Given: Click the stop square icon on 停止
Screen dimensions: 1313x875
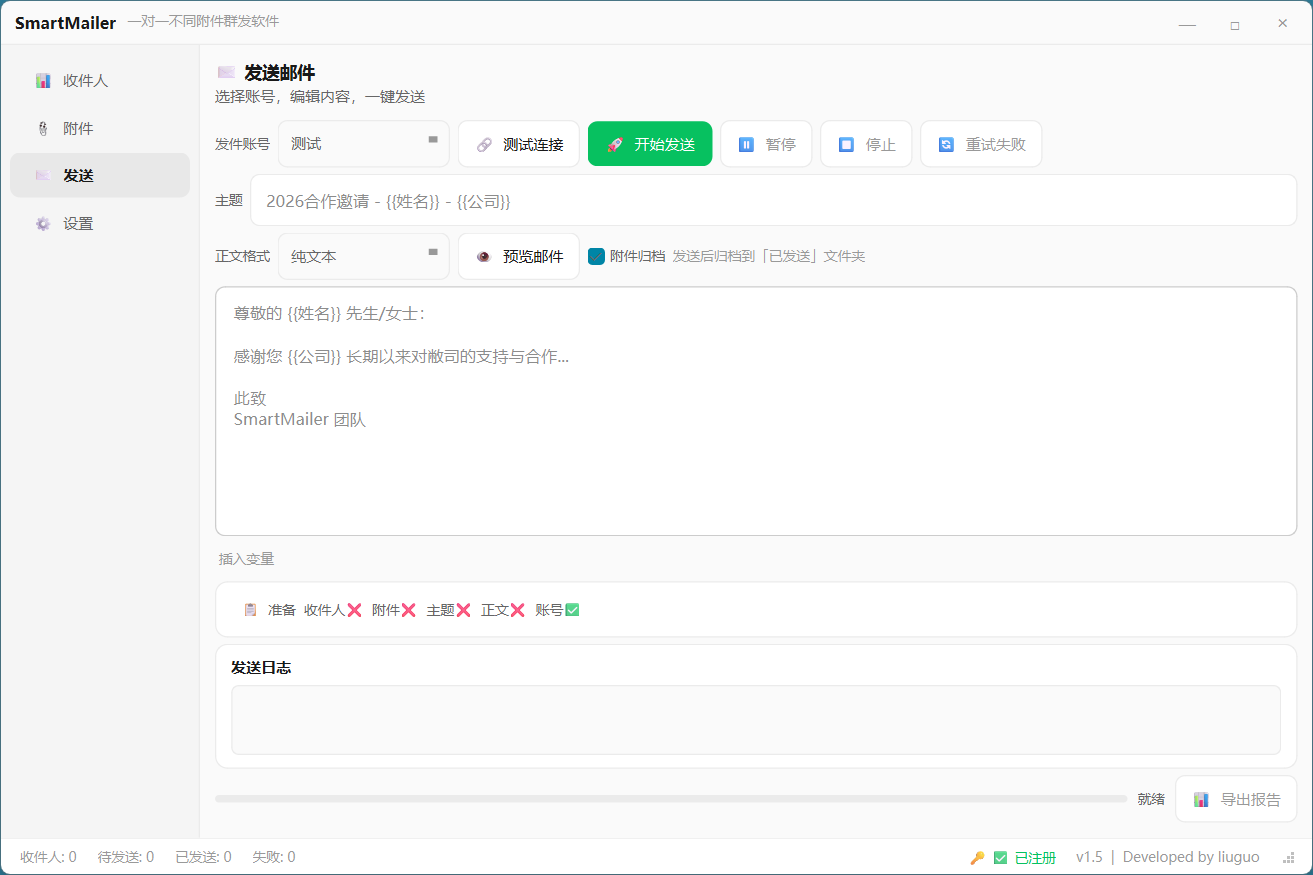Looking at the screenshot, I should tap(846, 145).
